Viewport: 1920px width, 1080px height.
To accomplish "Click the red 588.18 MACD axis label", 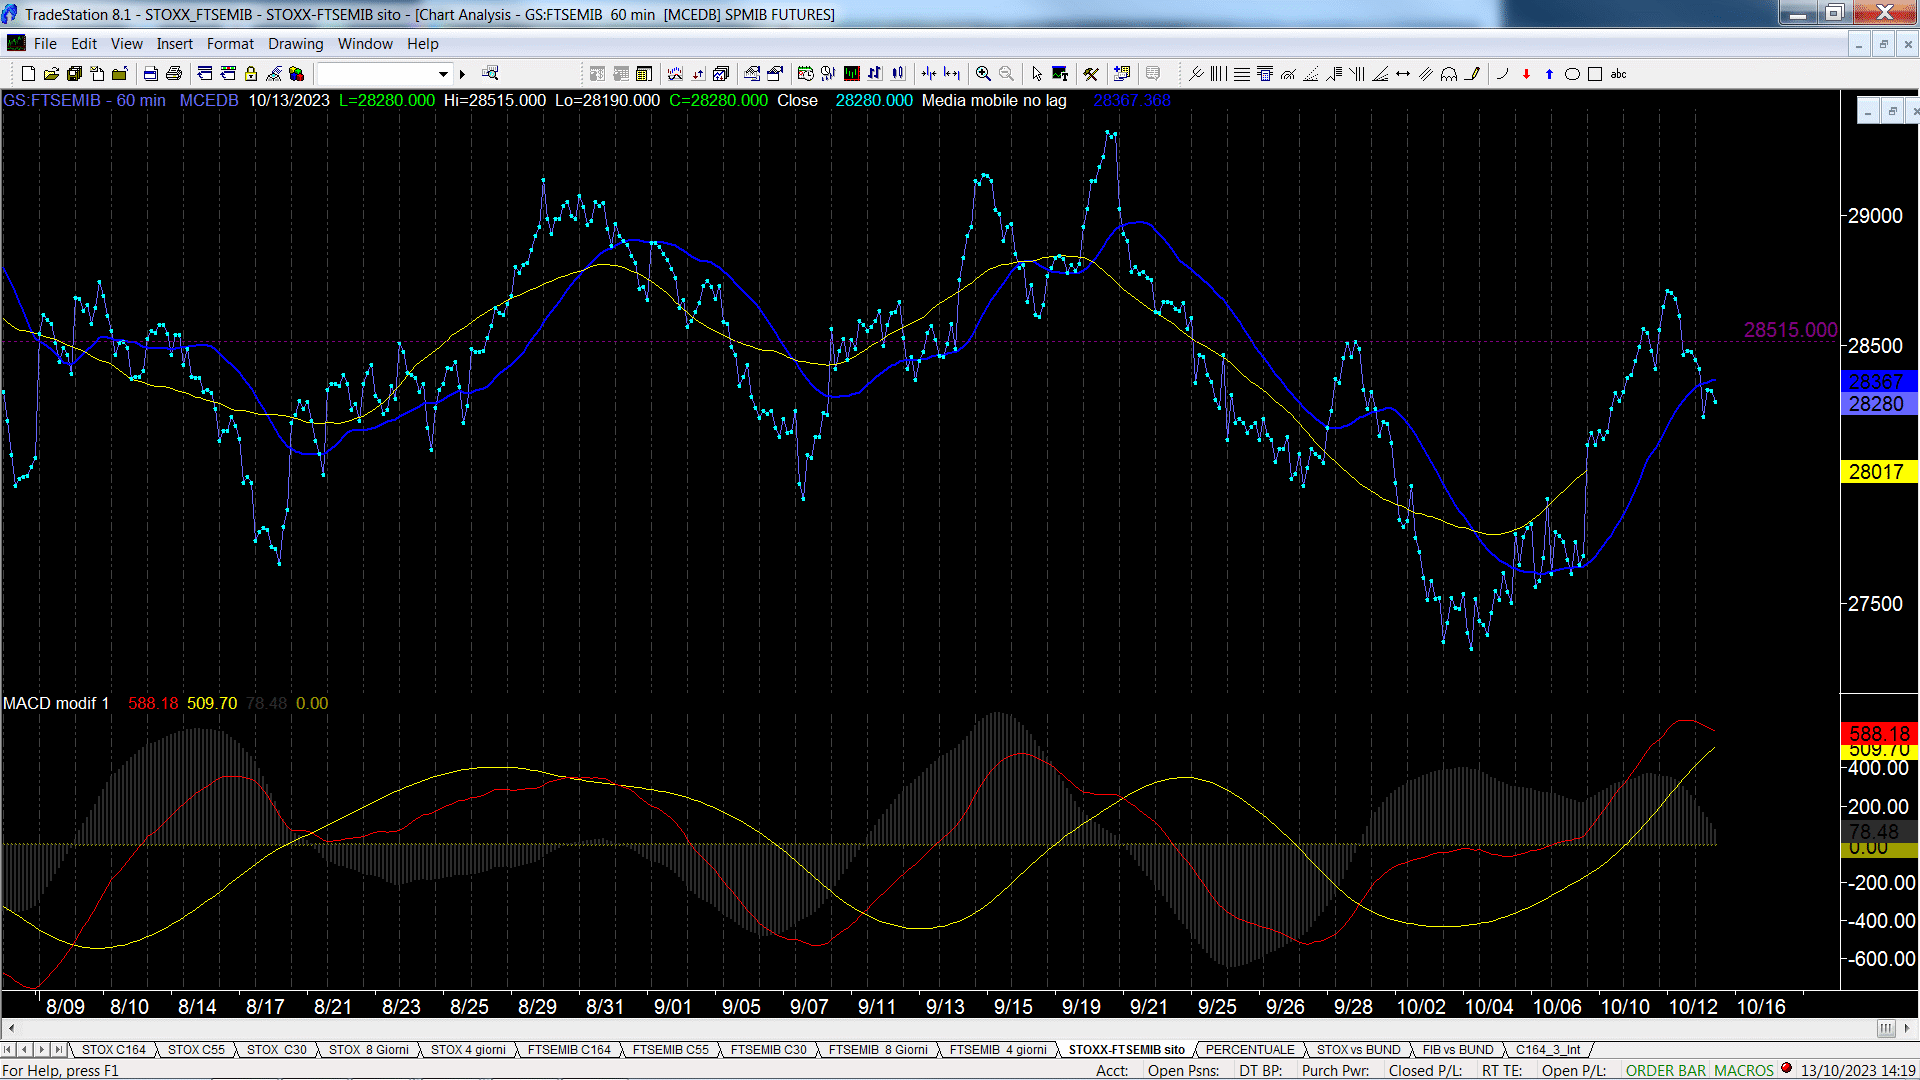I will 1878,733.
